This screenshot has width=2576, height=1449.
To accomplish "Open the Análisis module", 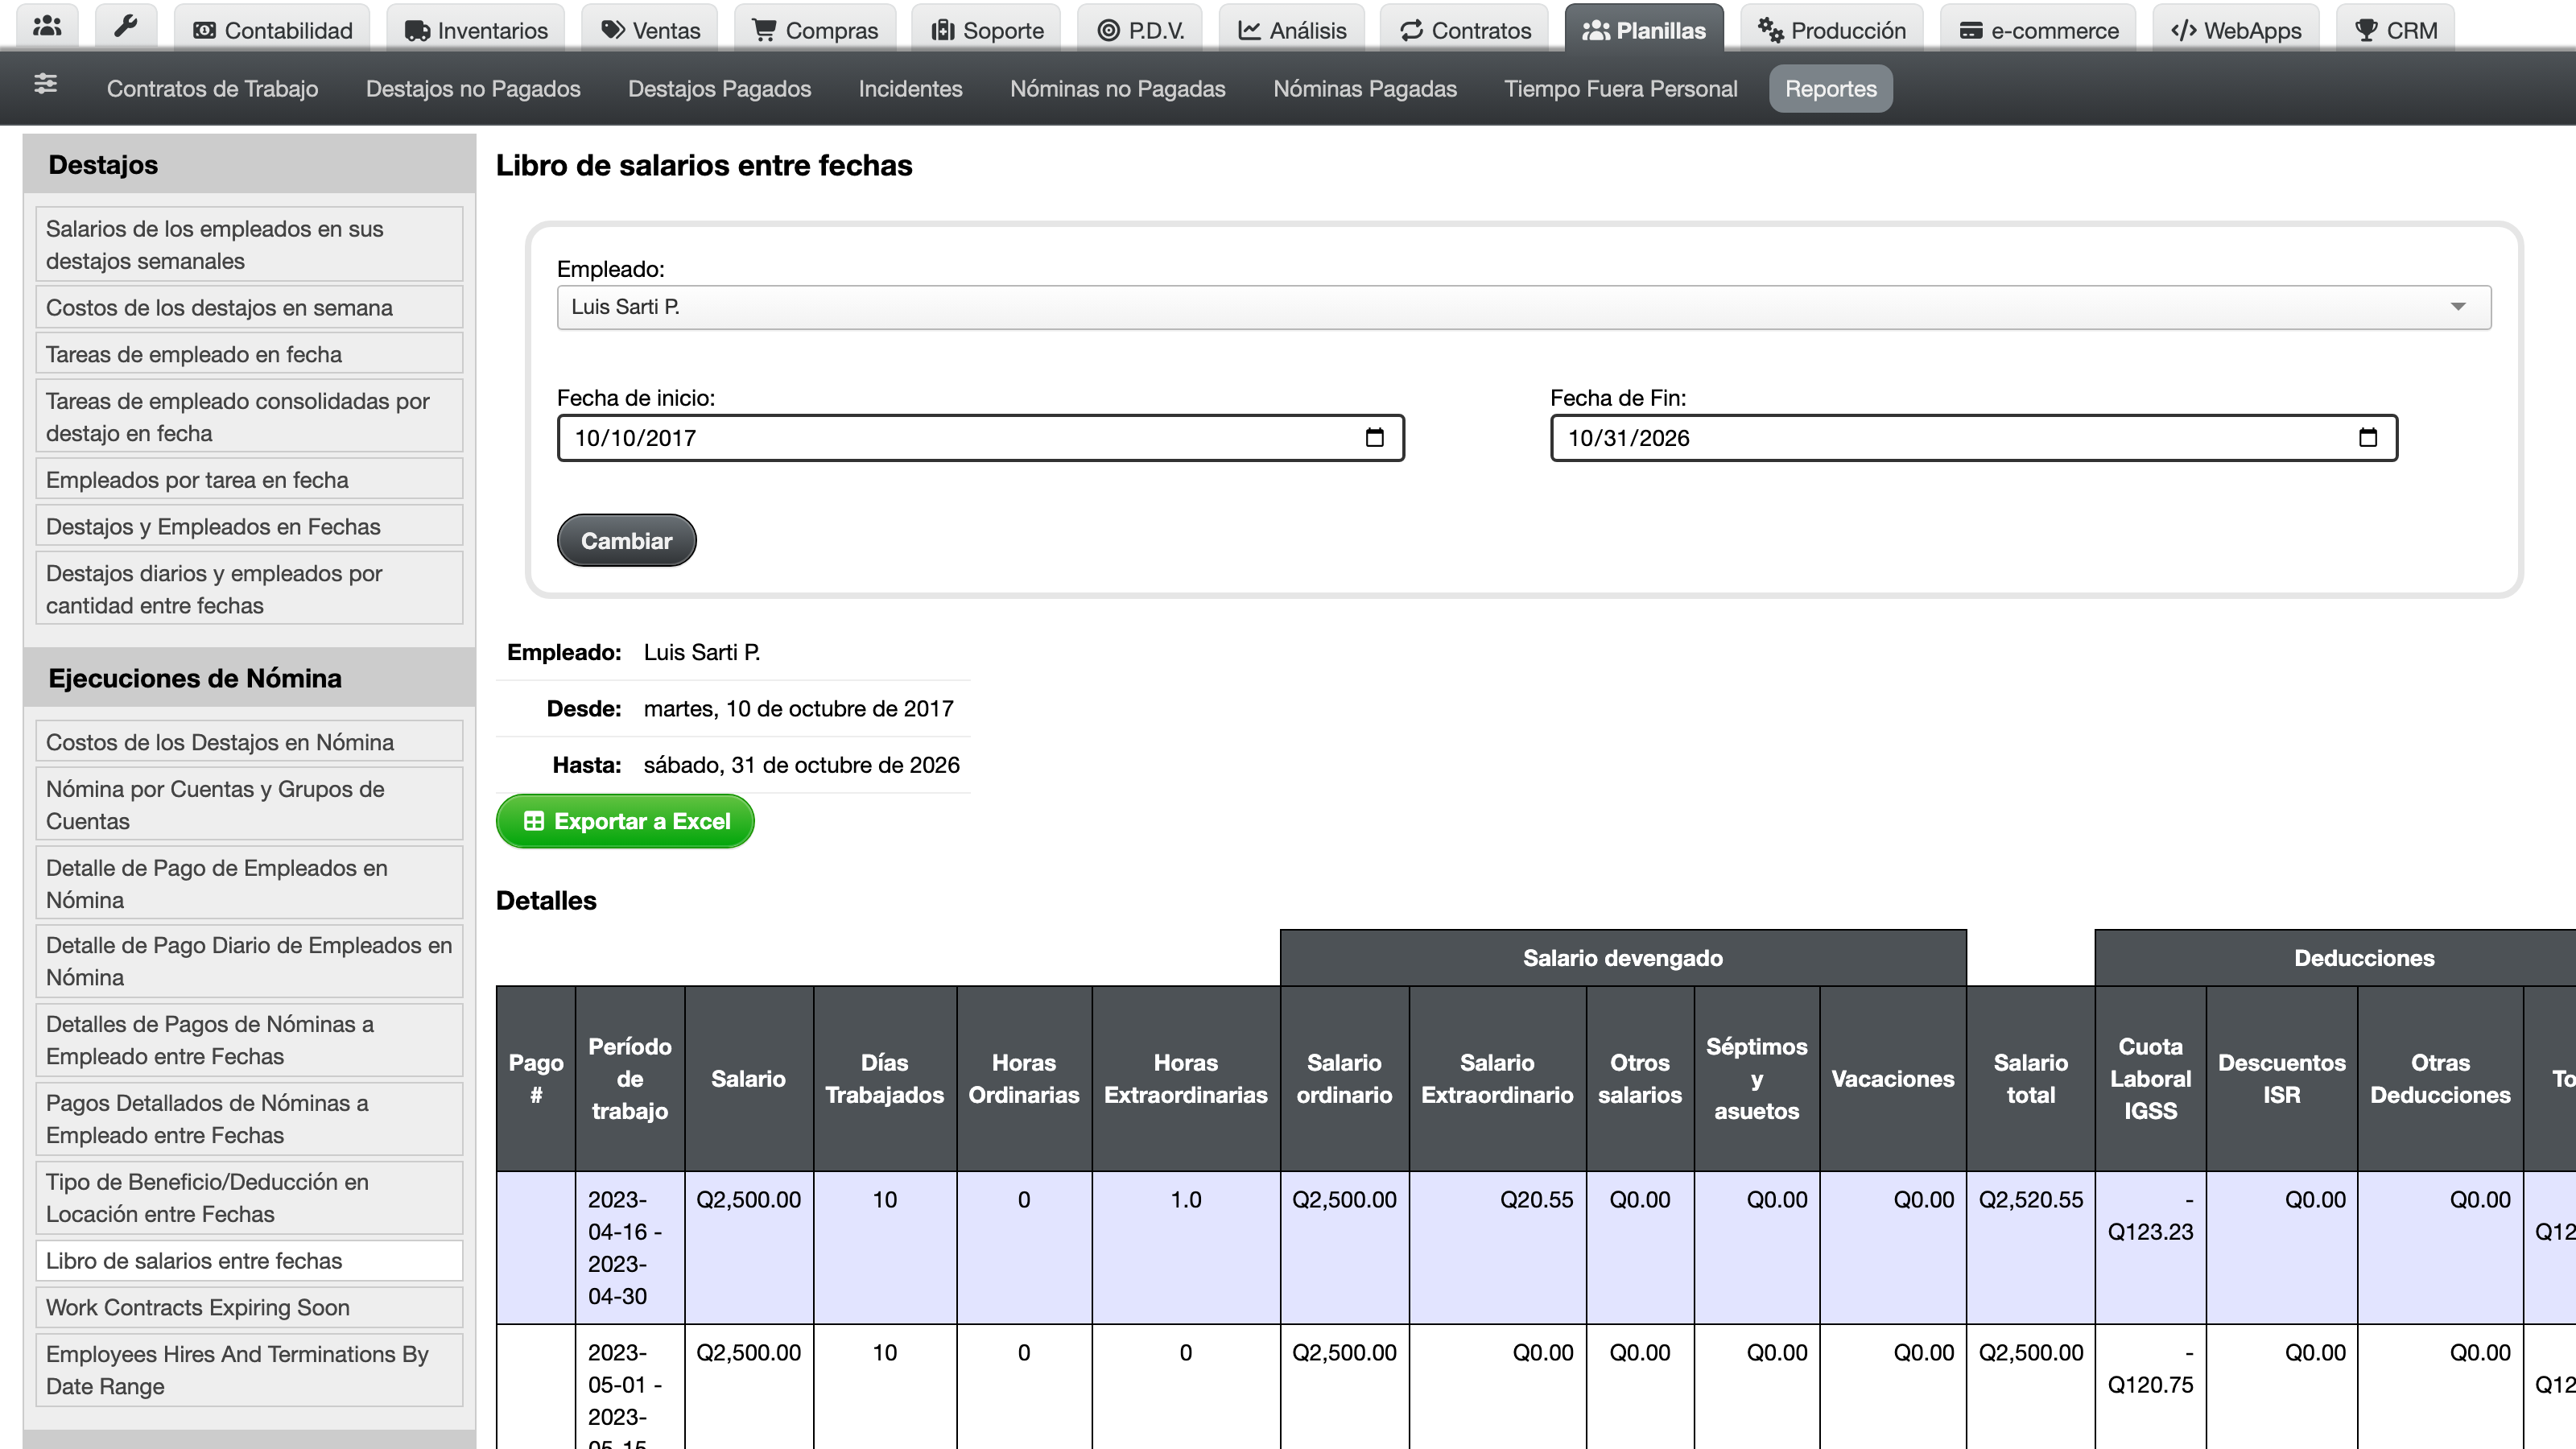I will 1292,30.
